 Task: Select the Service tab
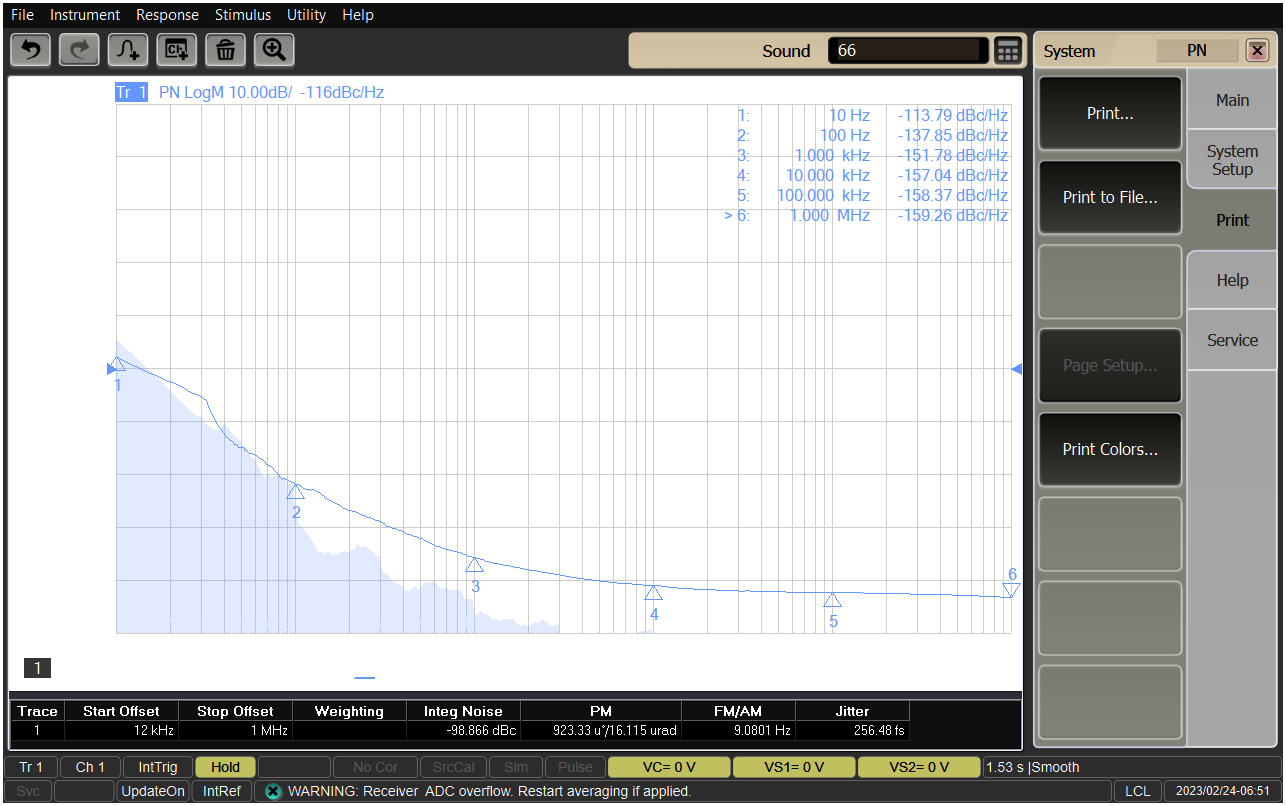[x=1232, y=340]
